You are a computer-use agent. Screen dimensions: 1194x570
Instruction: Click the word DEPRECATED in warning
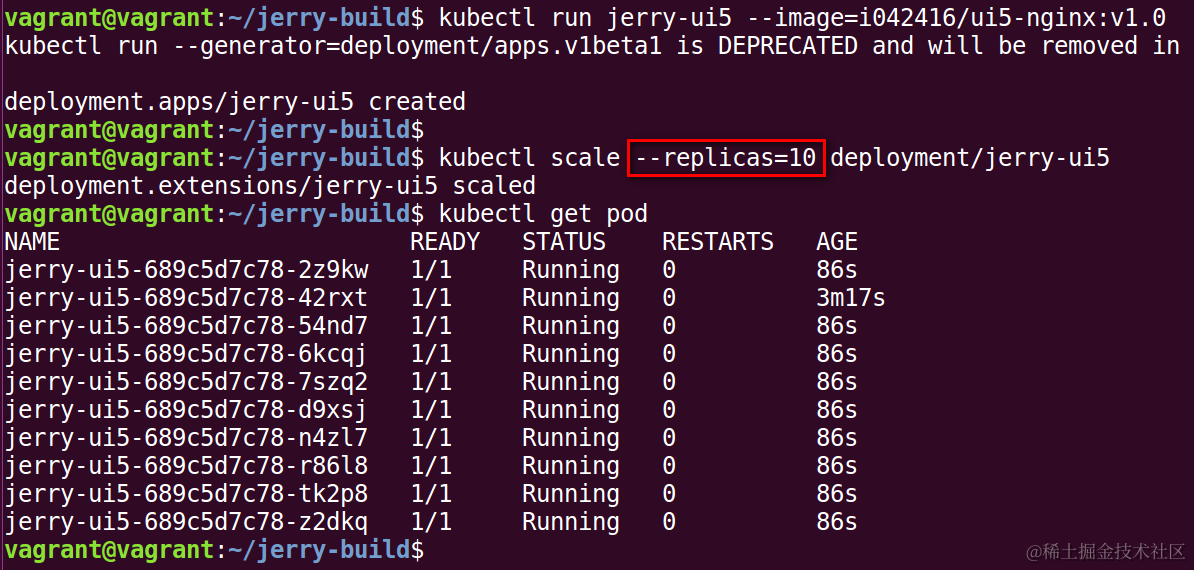click(788, 46)
